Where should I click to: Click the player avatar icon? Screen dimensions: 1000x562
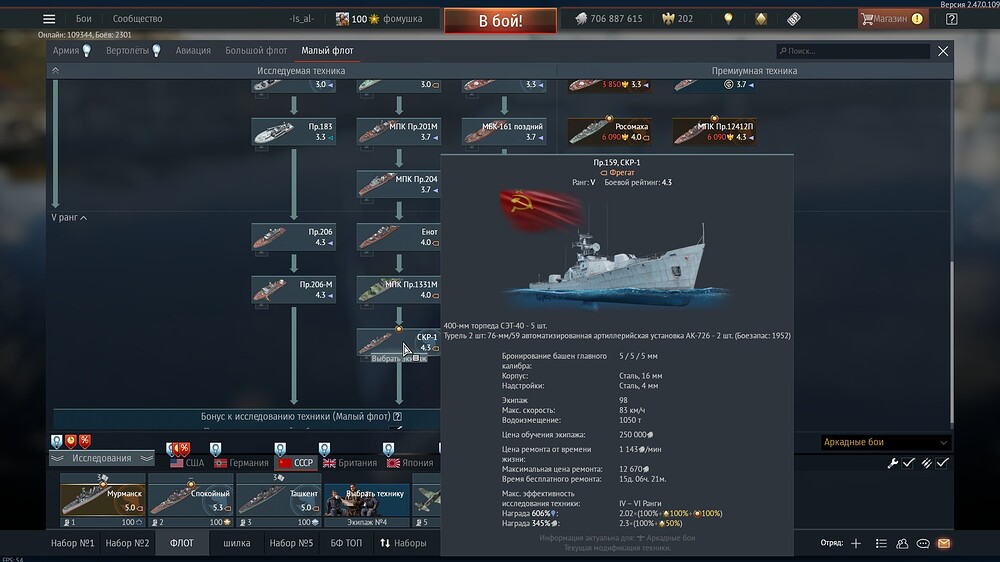[x=342, y=18]
